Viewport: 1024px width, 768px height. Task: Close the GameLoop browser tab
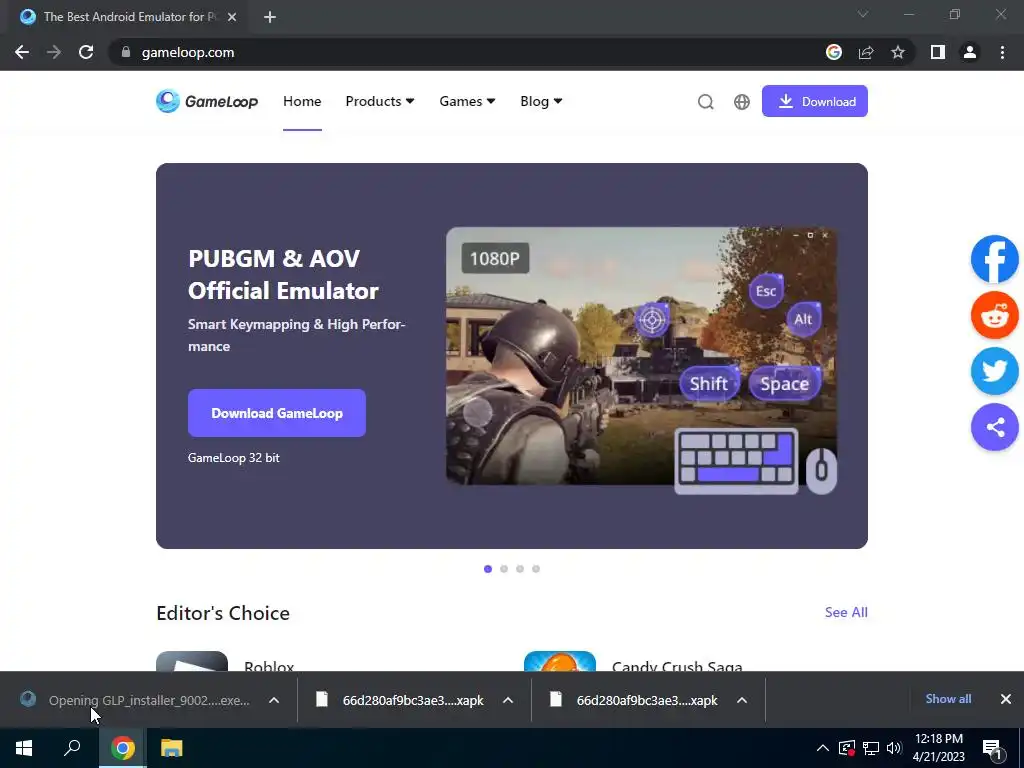click(x=232, y=17)
